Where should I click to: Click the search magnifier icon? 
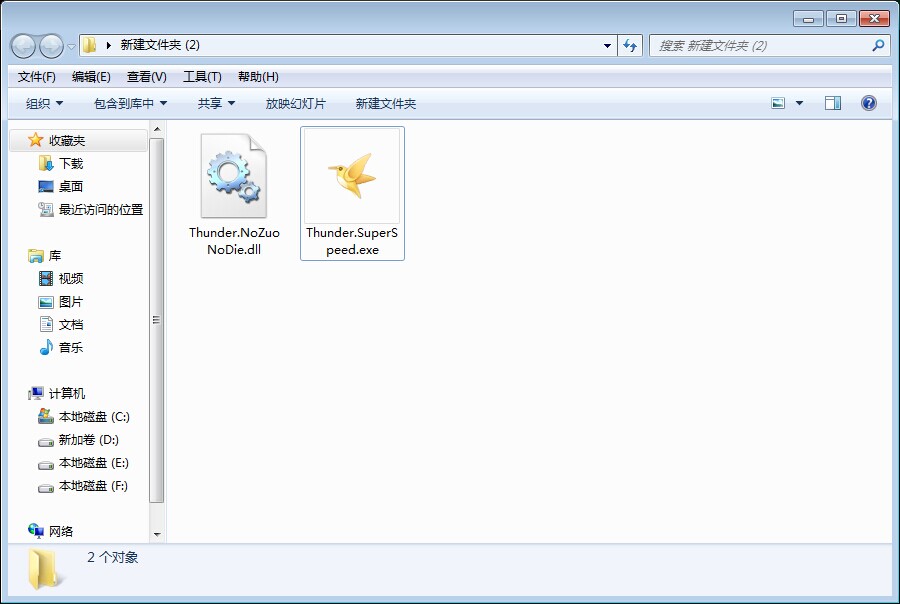pyautogui.click(x=878, y=45)
